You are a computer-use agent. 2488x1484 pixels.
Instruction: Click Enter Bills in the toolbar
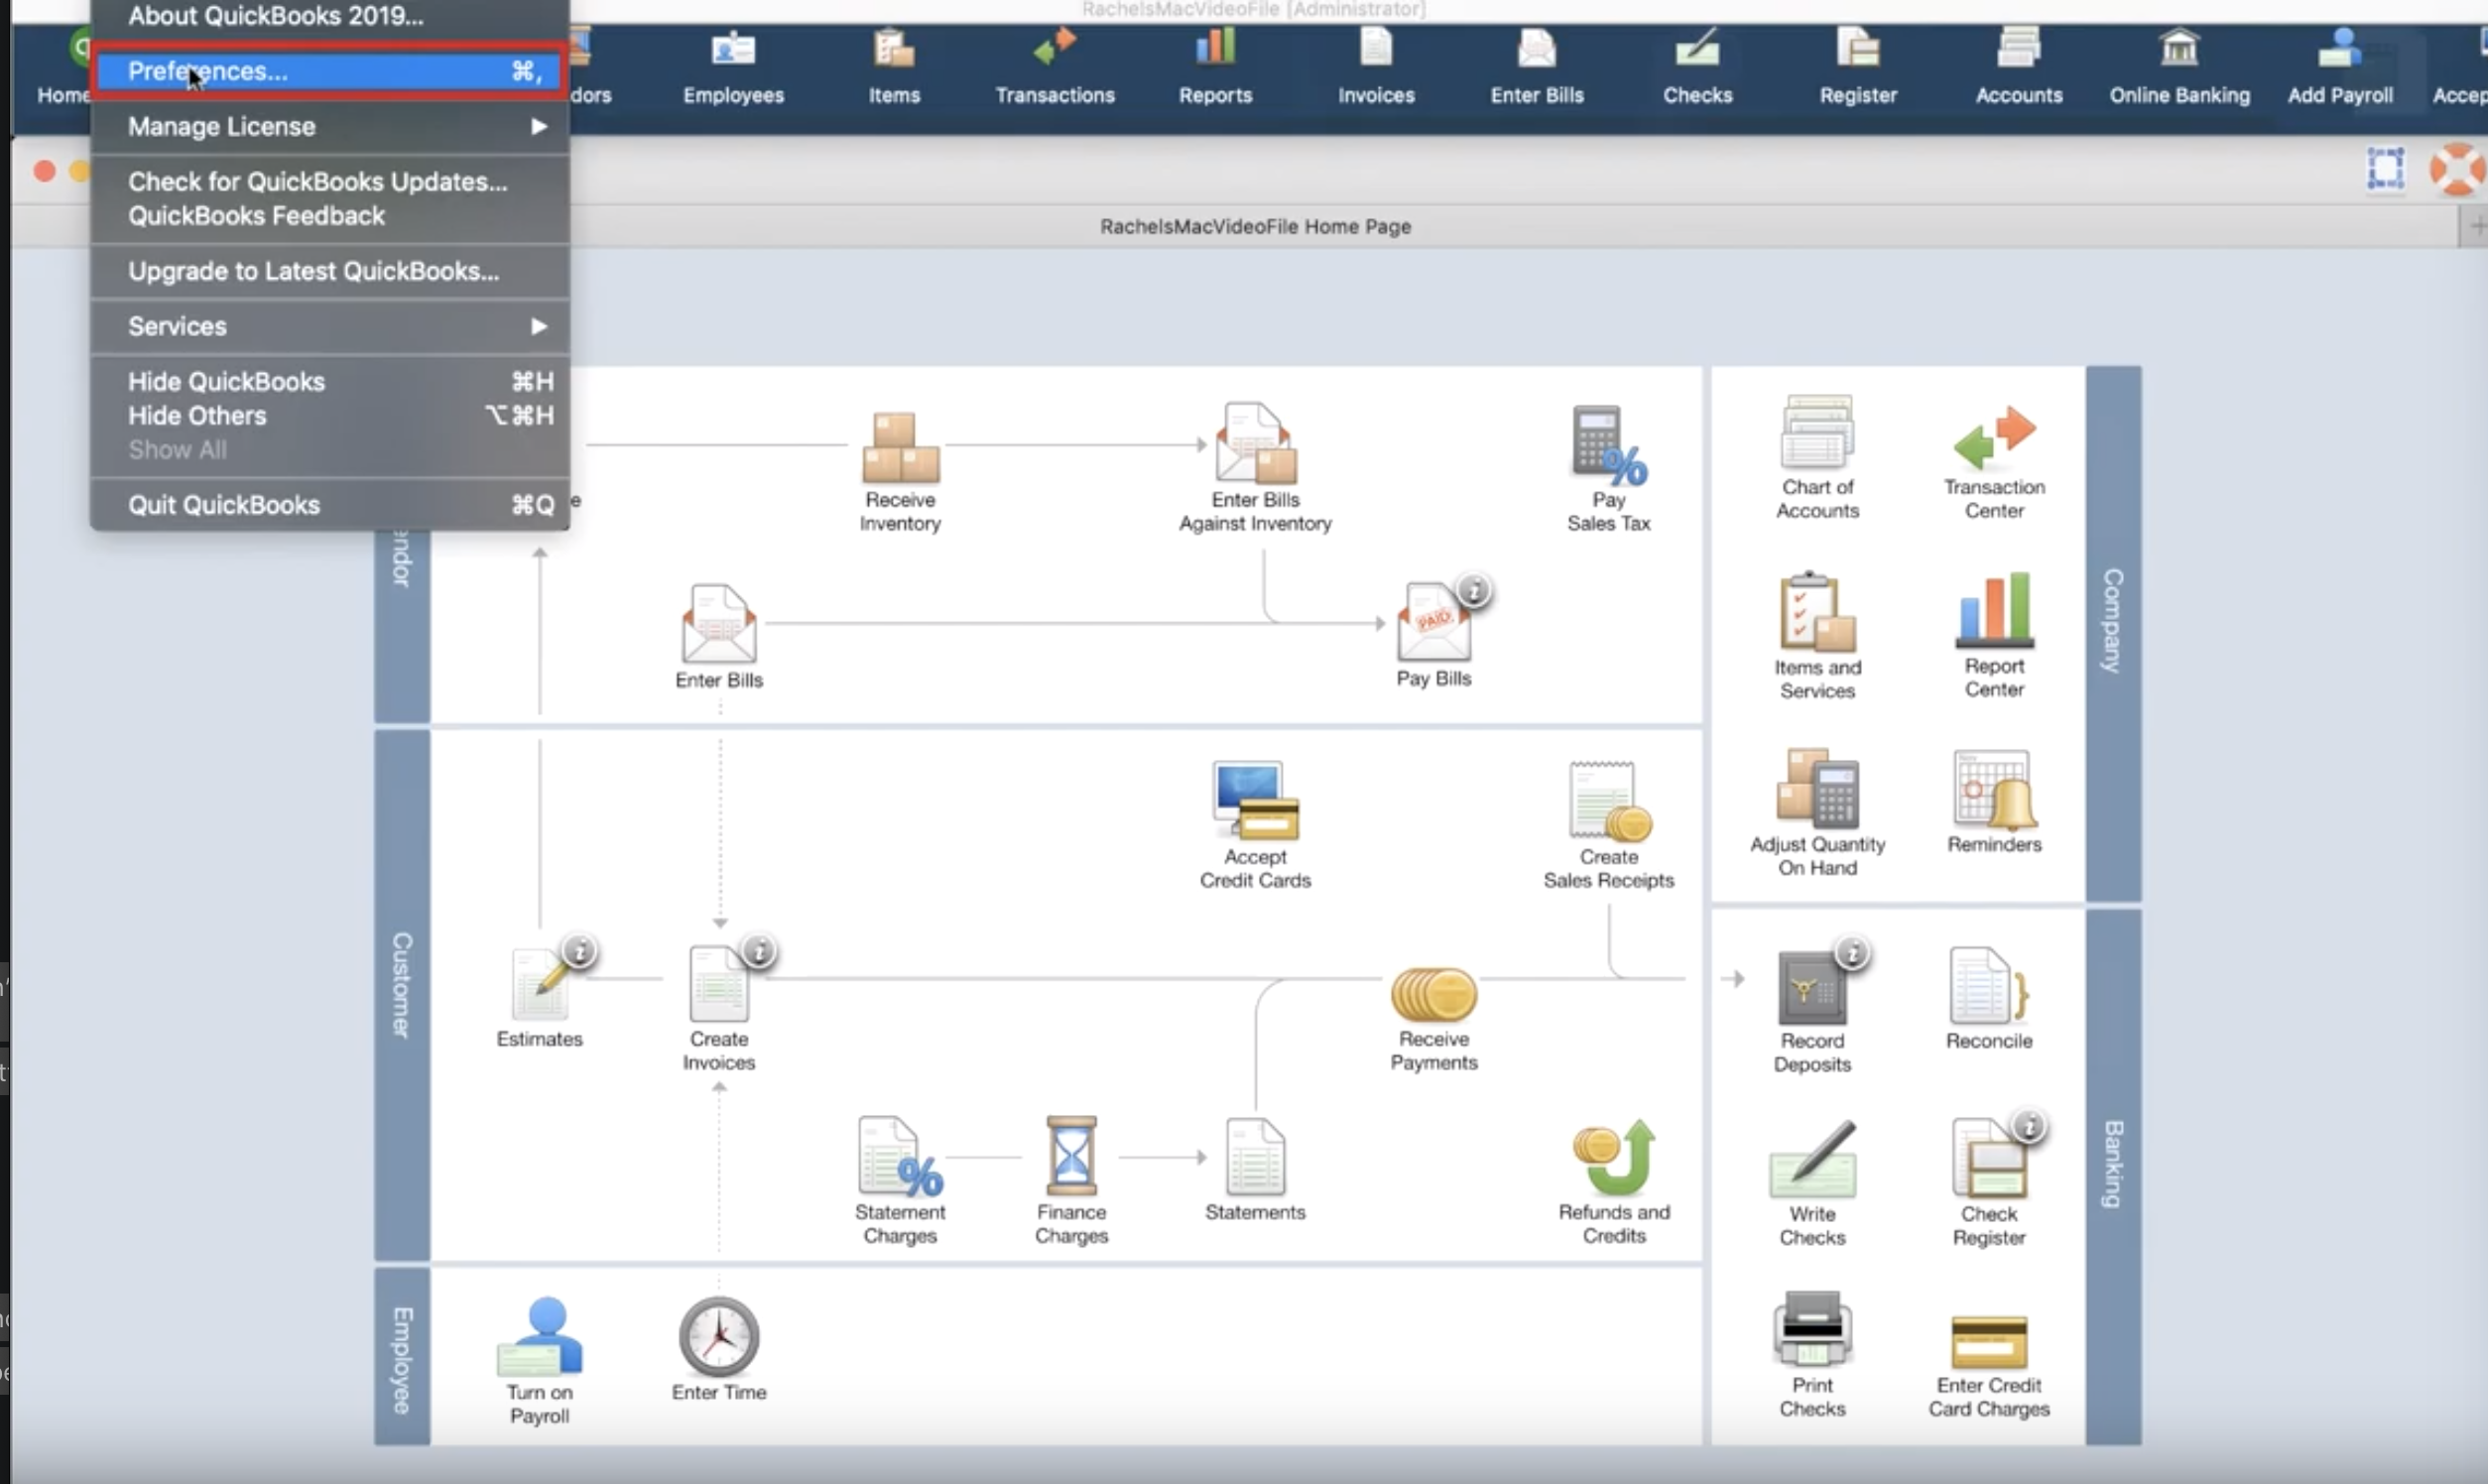coord(1537,68)
